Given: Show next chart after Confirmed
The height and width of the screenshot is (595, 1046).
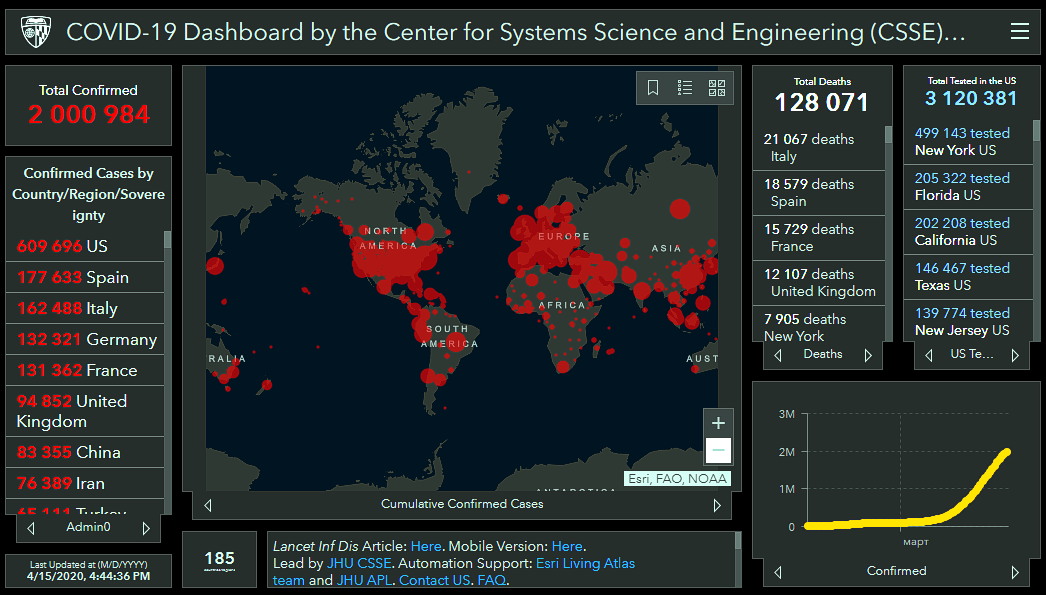Looking at the screenshot, I should pyautogui.click(x=1015, y=572).
